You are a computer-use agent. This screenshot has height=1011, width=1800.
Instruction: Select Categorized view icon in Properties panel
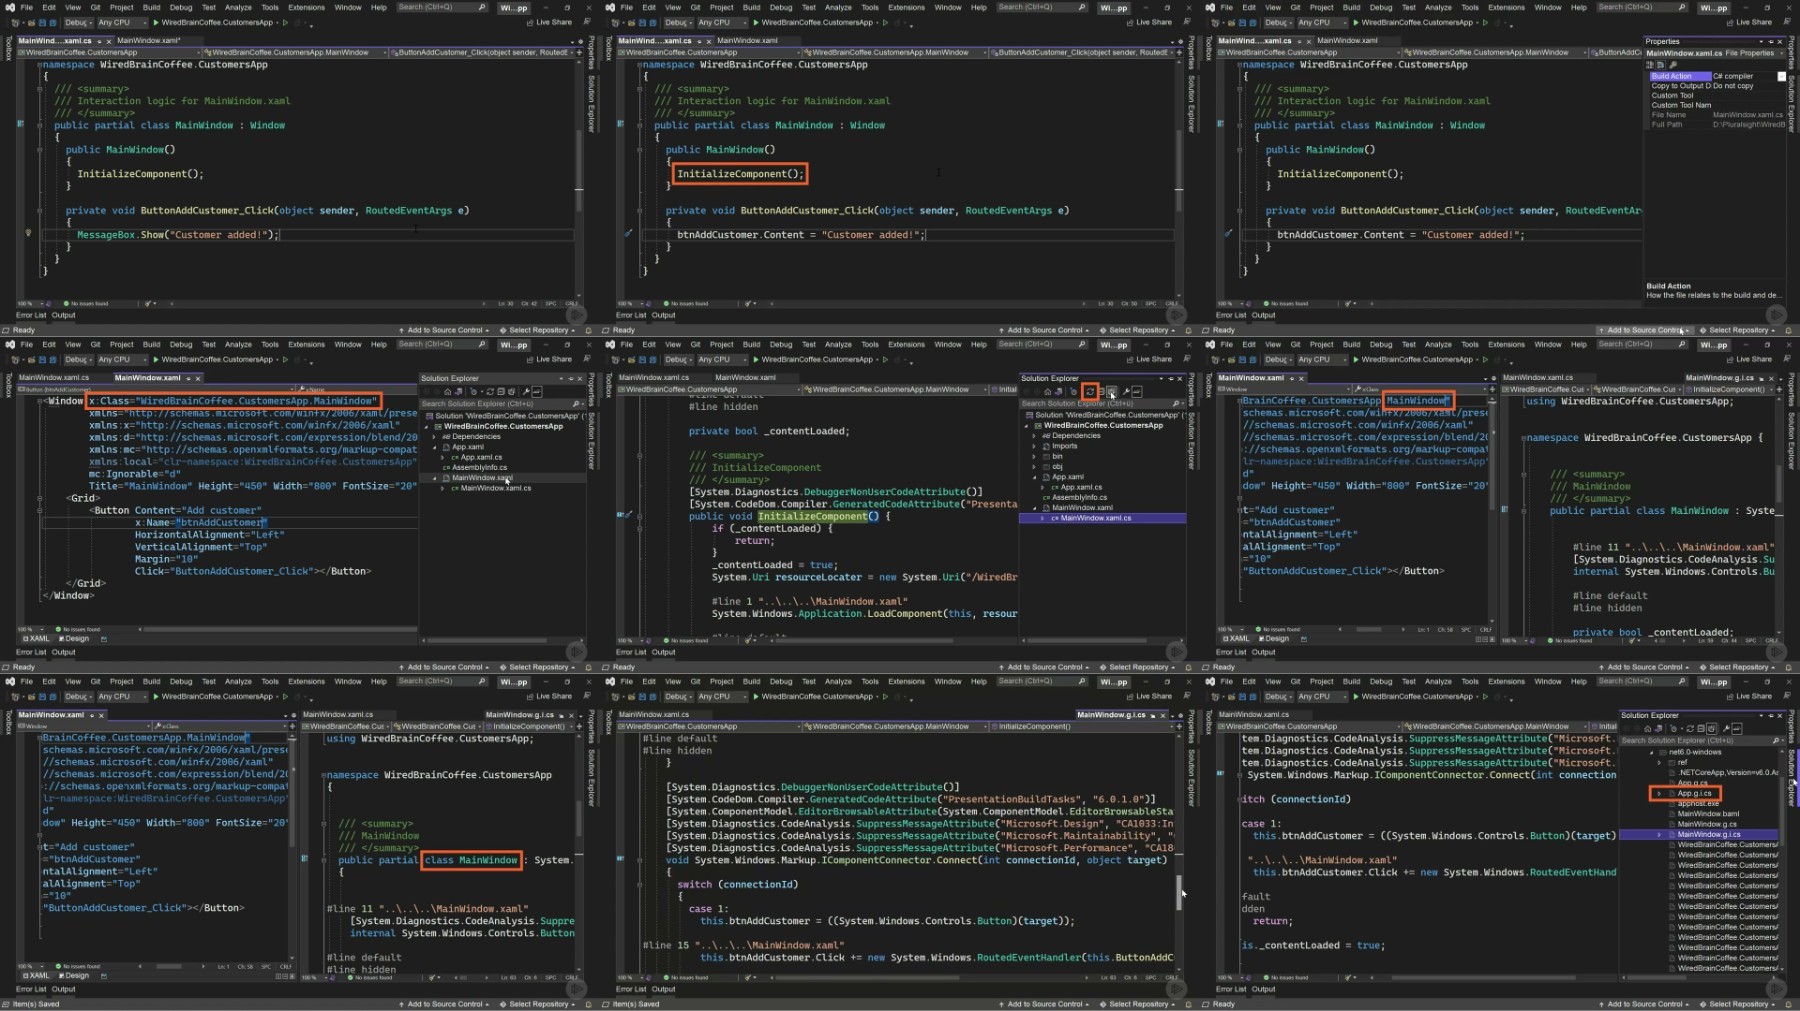[1650, 64]
